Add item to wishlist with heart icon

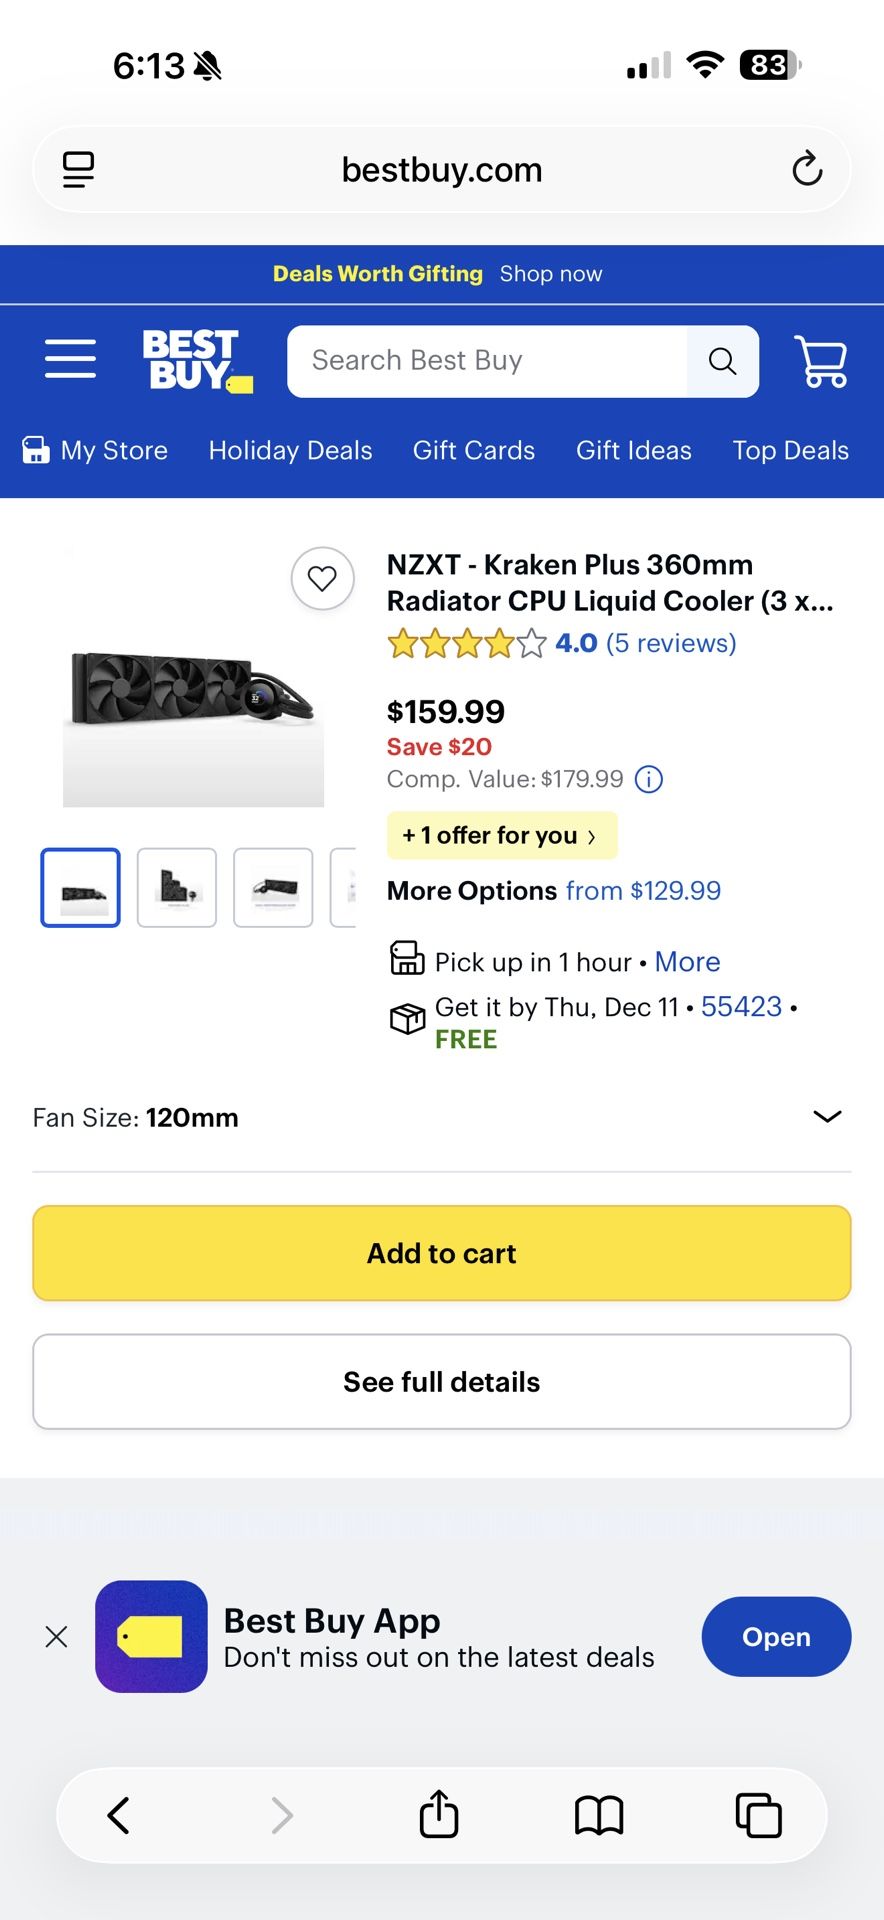[x=322, y=579]
